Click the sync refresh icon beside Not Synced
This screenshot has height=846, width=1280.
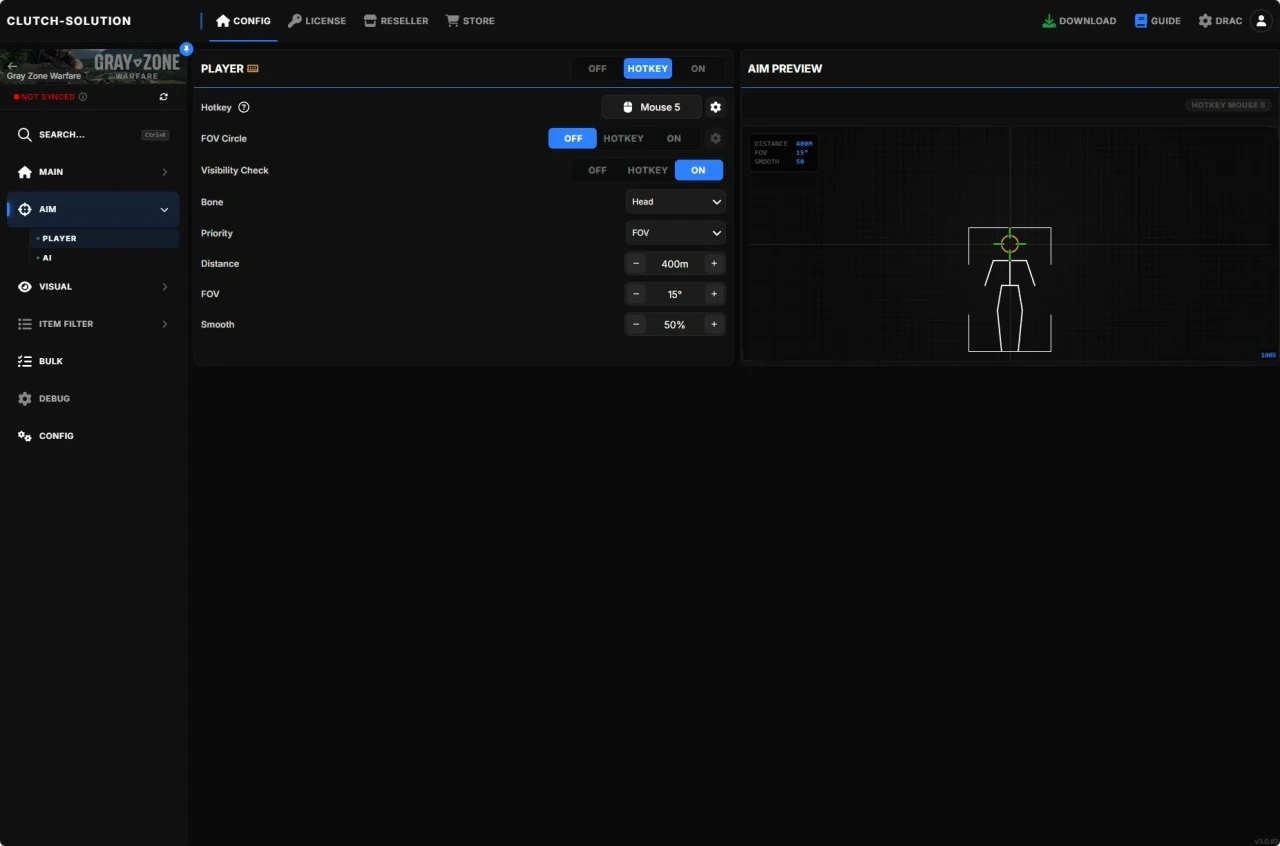click(x=164, y=97)
